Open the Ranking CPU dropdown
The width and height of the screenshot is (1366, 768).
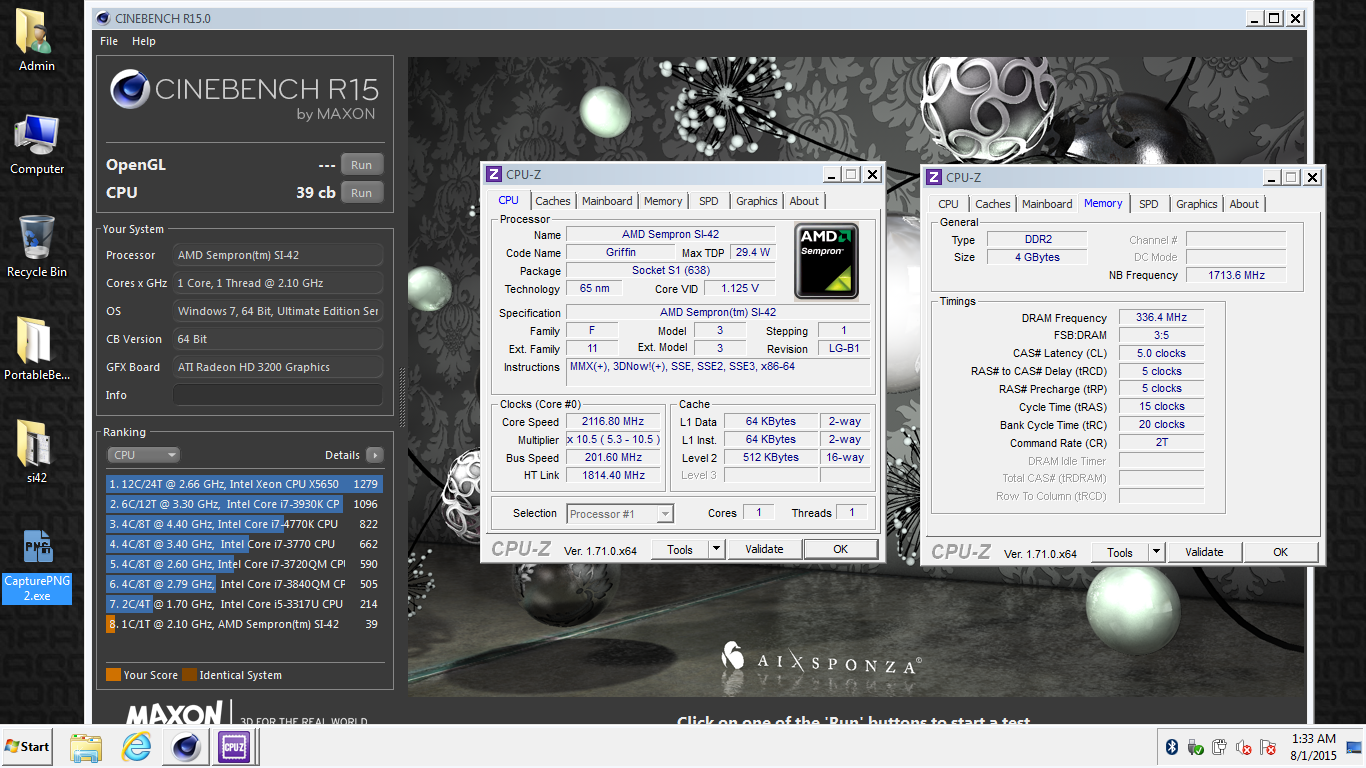pyautogui.click(x=144, y=455)
